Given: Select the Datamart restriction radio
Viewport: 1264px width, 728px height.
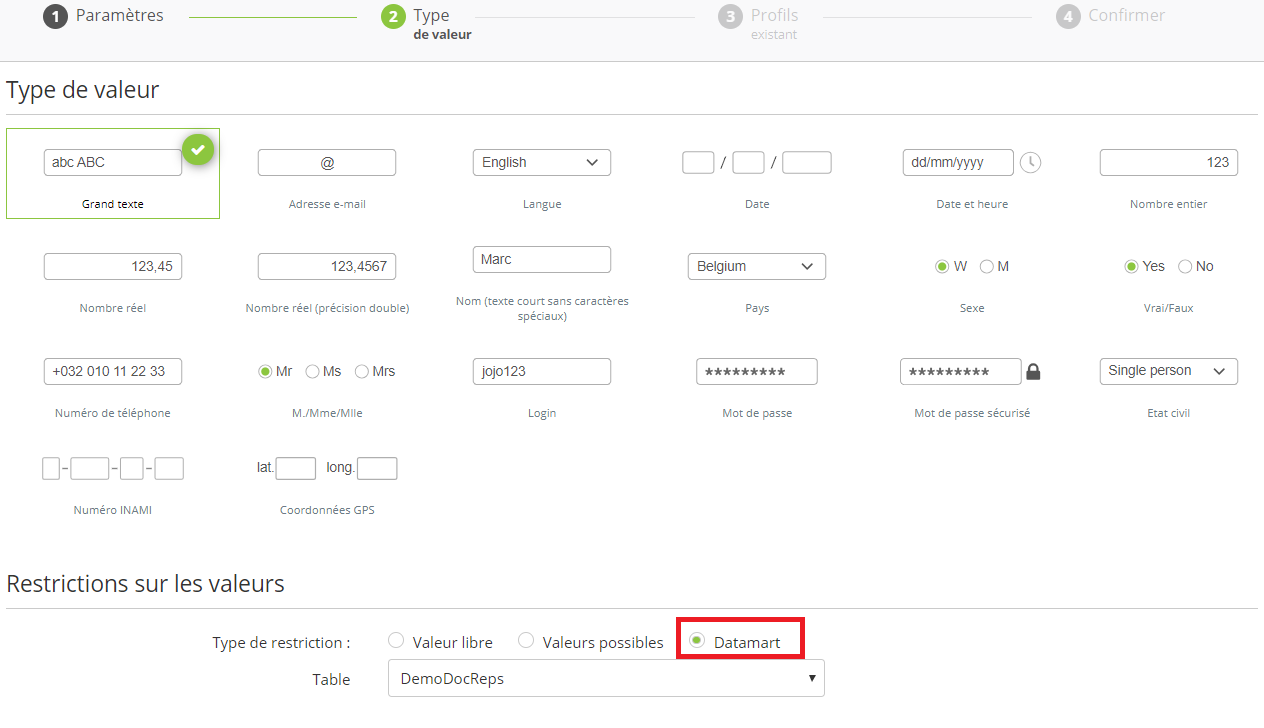Looking at the screenshot, I should point(697,641).
